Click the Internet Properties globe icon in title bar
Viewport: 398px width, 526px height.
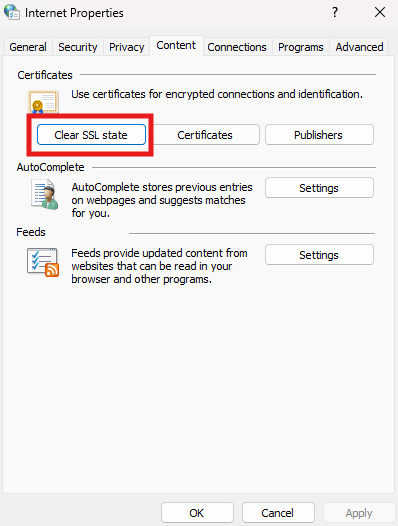point(11,12)
